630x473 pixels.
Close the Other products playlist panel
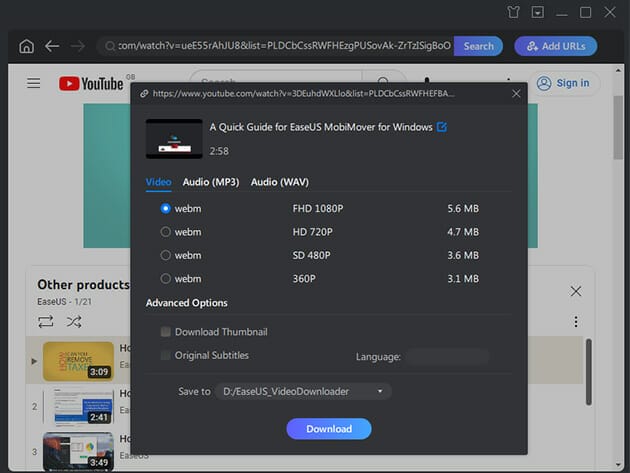tap(576, 291)
